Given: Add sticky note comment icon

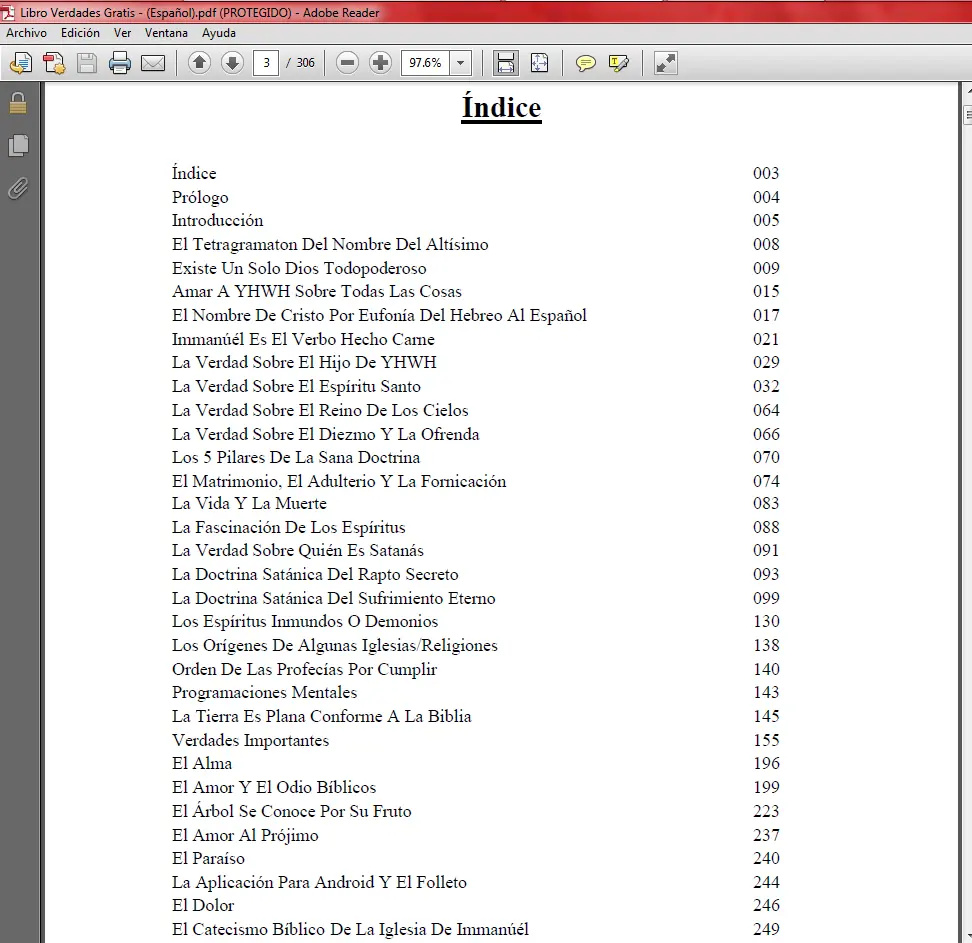Looking at the screenshot, I should (x=585, y=63).
